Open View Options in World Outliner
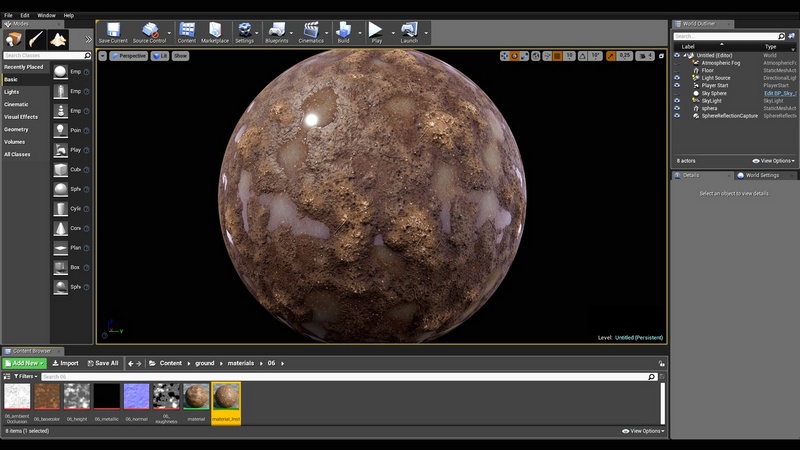Screen dimensions: 800x450 coord(774,160)
